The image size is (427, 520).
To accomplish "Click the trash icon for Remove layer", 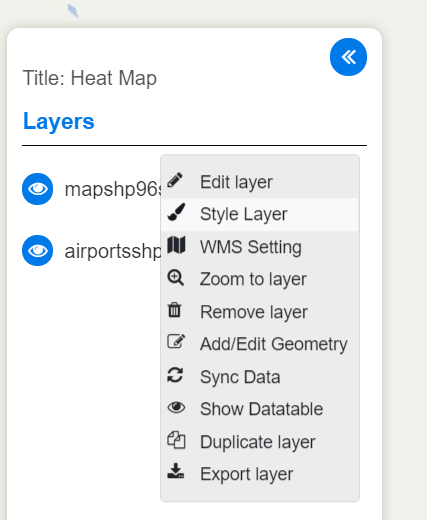I will [174, 310].
